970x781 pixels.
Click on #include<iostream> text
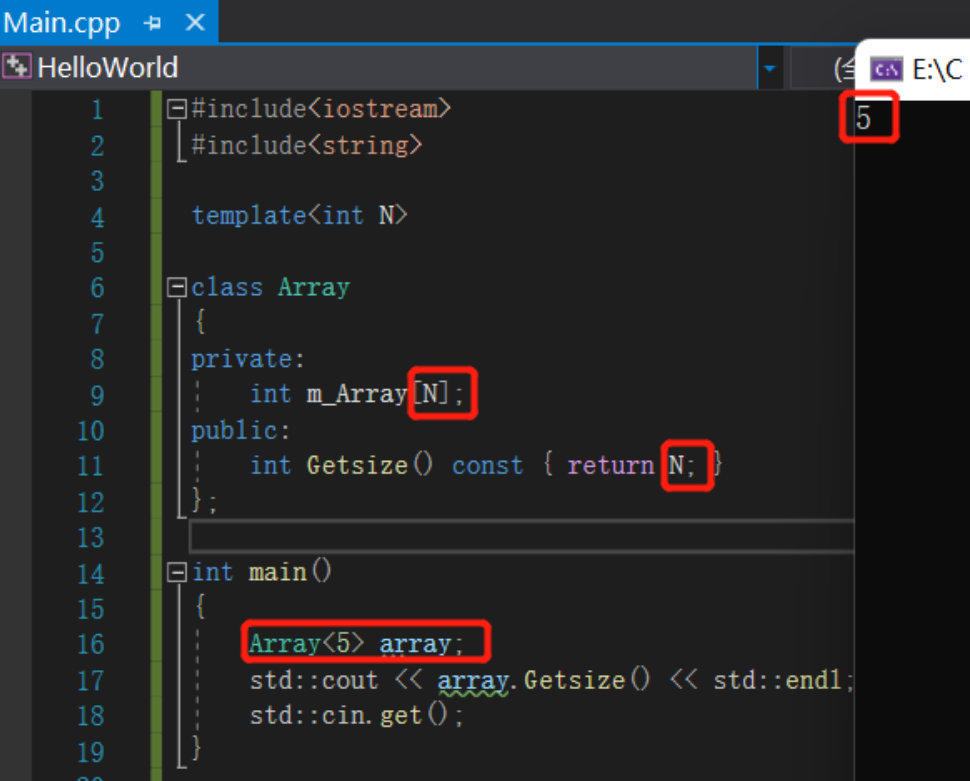pyautogui.click(x=321, y=109)
